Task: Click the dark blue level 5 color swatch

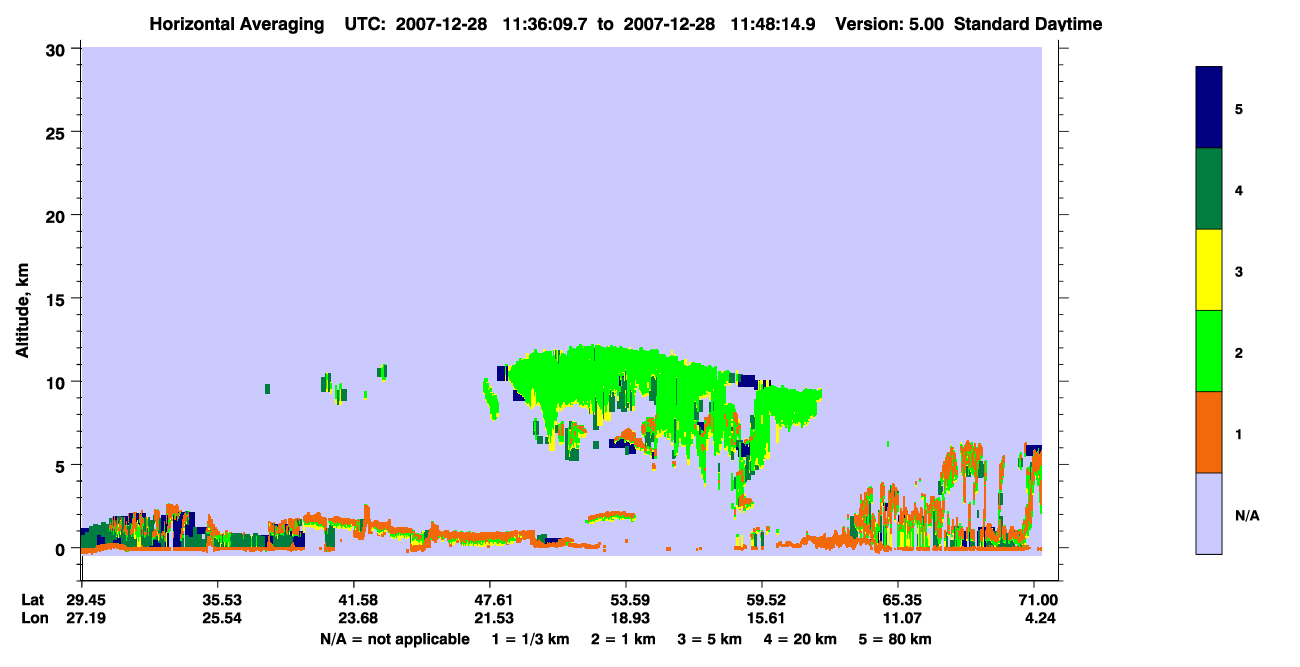Action: point(1209,108)
